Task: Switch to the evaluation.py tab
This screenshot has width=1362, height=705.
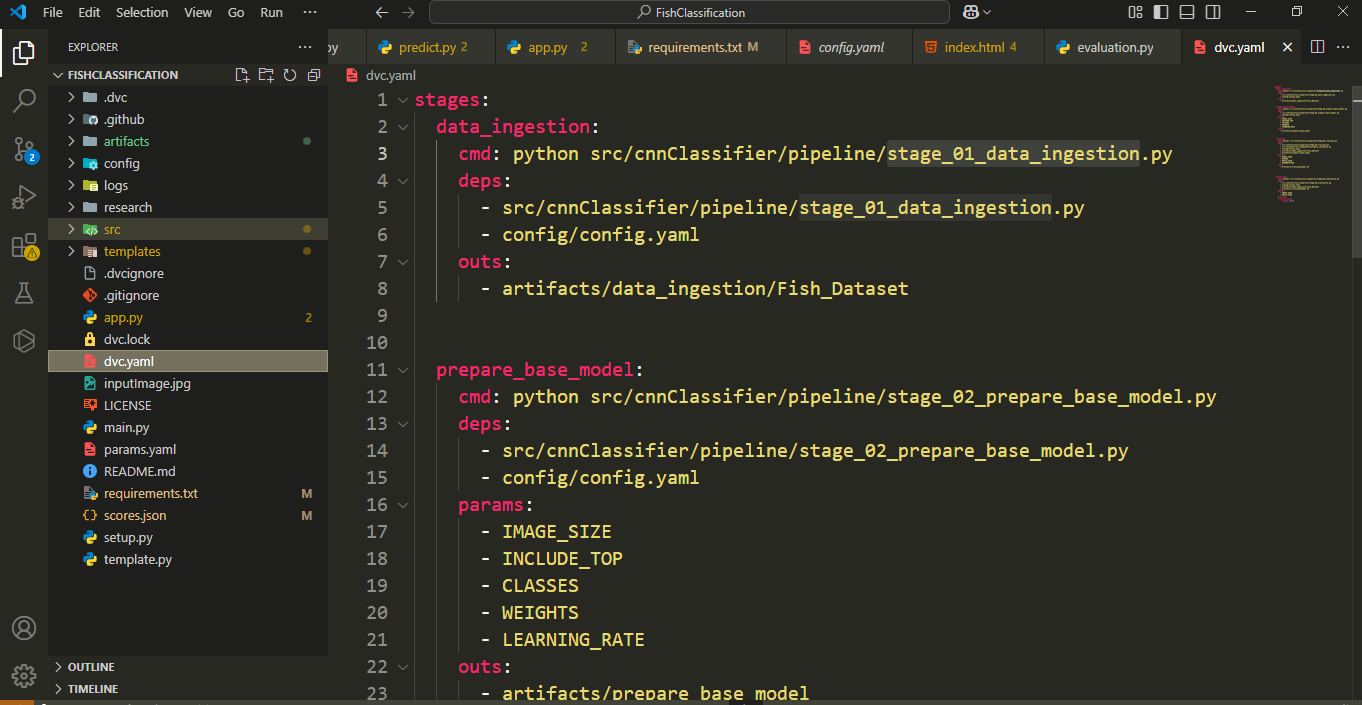Action: coord(1114,47)
